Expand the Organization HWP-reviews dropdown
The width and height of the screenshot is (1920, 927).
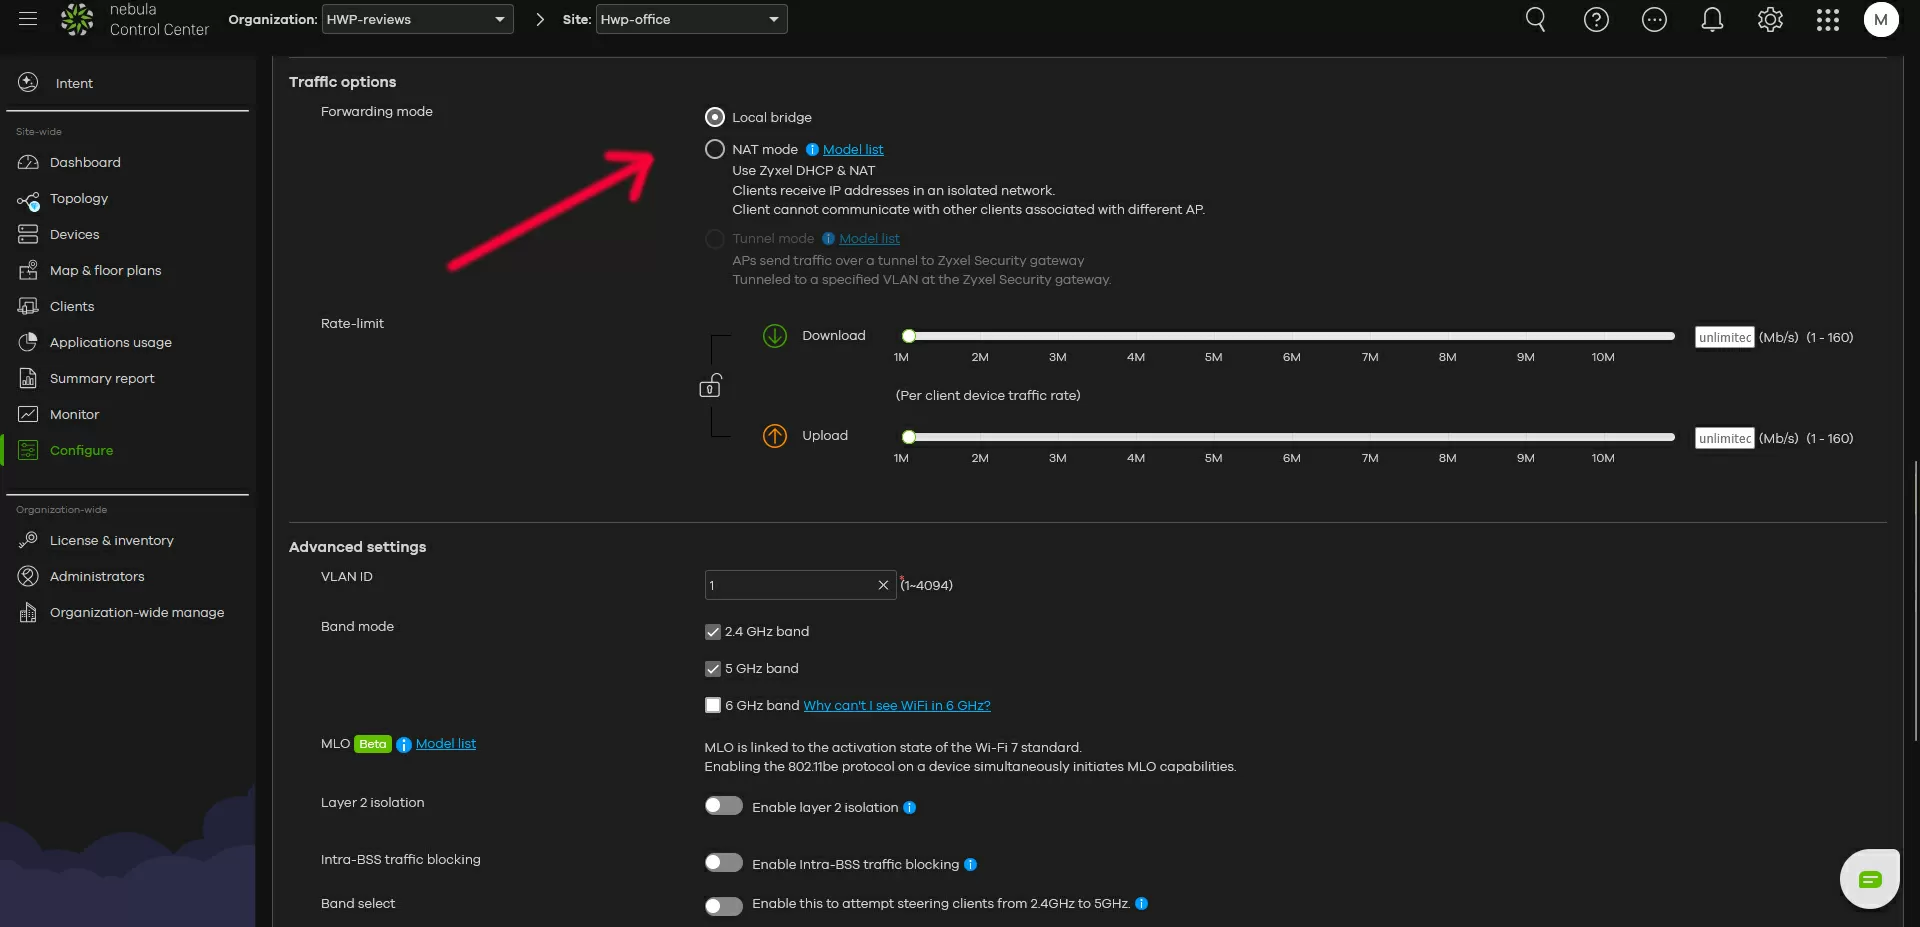coord(417,19)
